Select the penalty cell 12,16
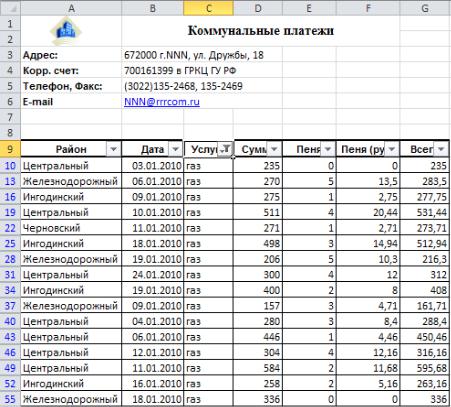The height and width of the screenshot is (407, 451). click(x=368, y=352)
